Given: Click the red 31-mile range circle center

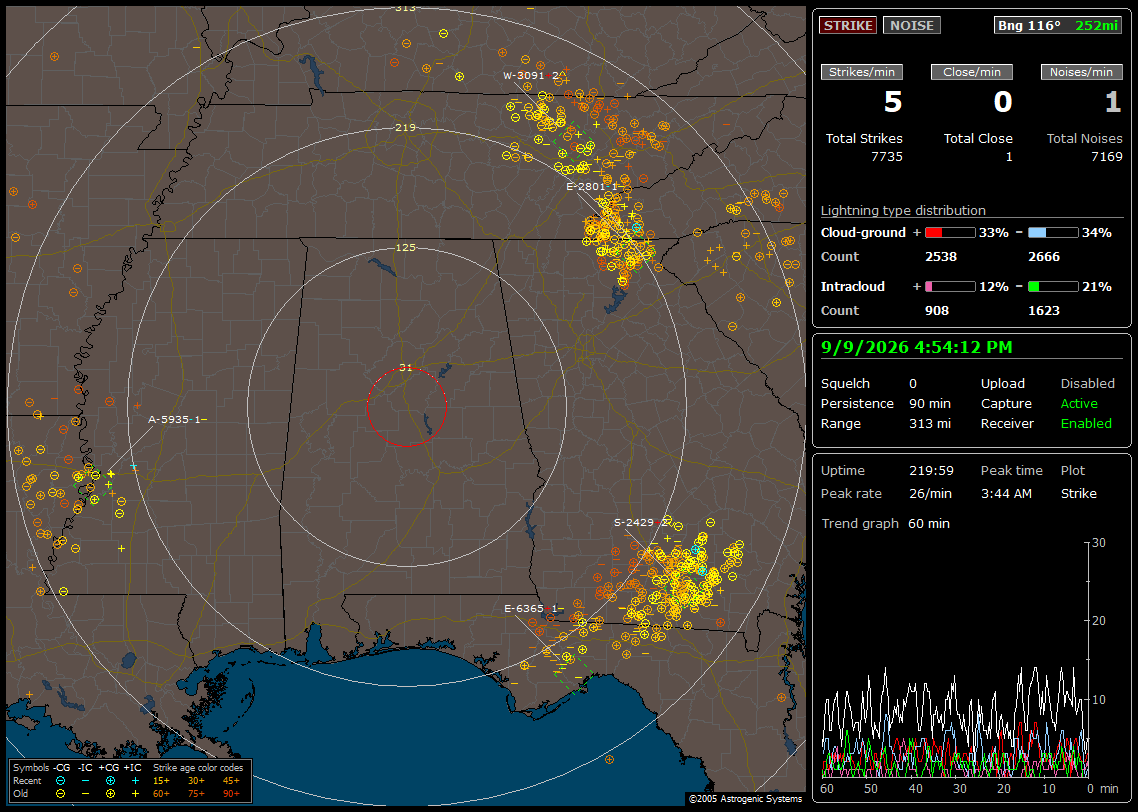Looking at the screenshot, I should tap(406, 407).
